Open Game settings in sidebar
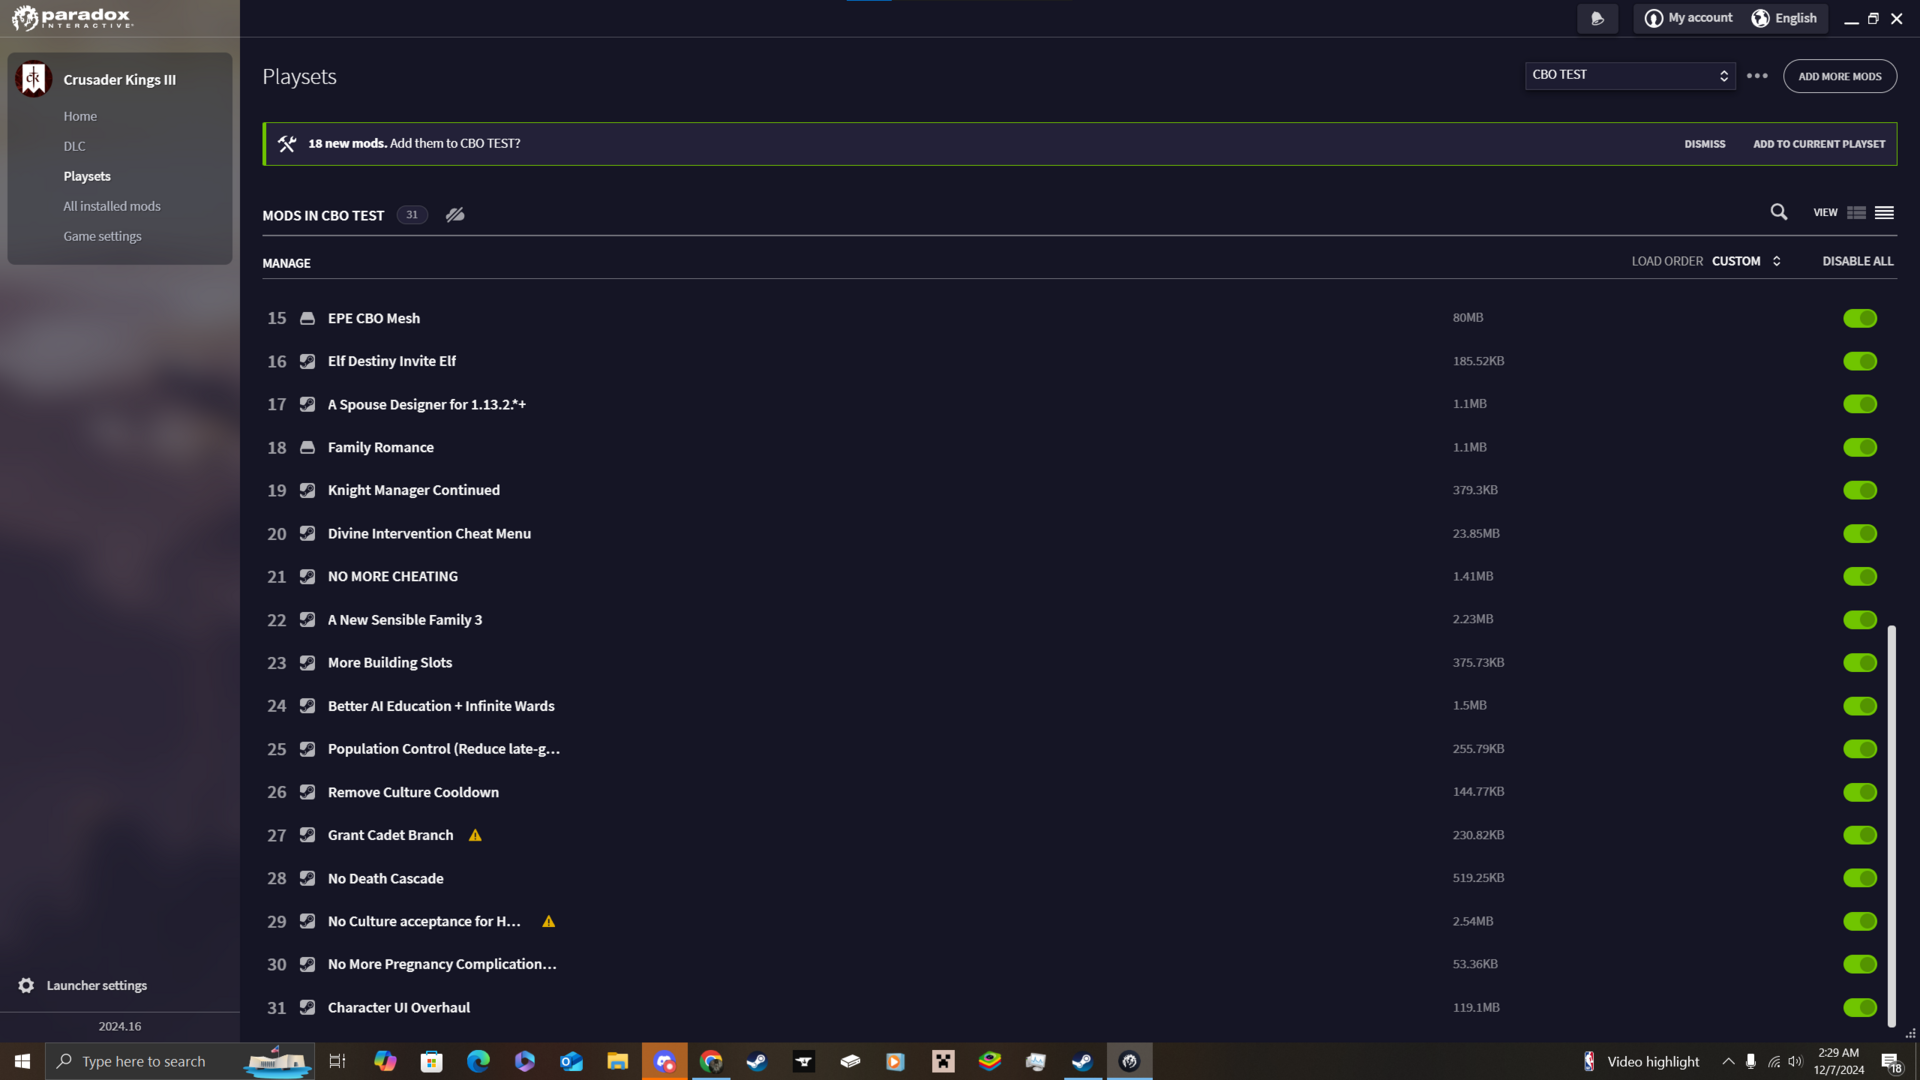 tap(102, 236)
